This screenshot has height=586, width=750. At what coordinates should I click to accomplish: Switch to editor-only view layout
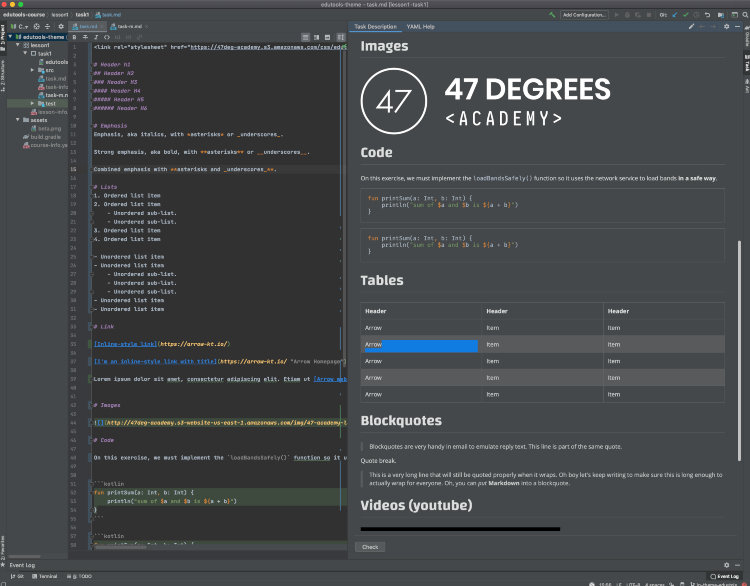tap(305, 37)
